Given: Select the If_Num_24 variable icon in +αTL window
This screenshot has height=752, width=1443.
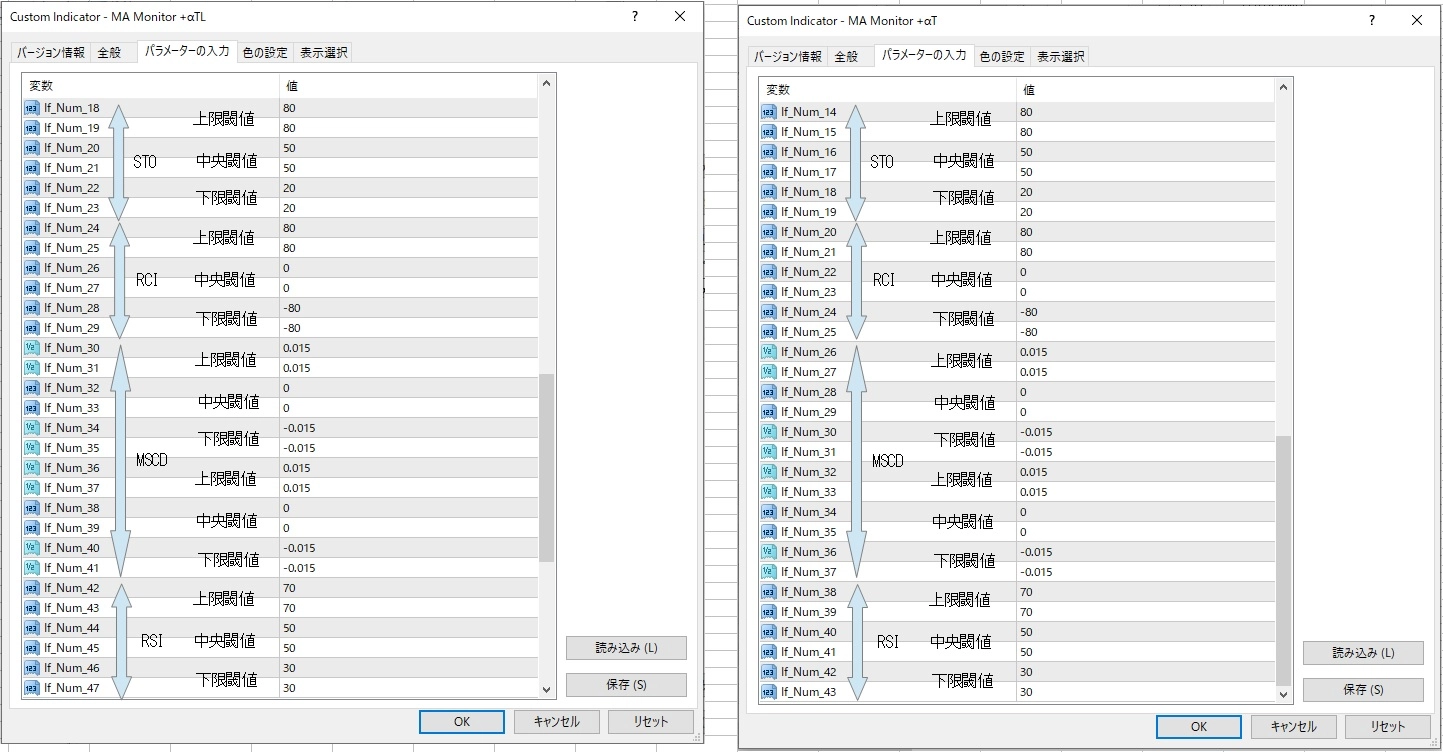Looking at the screenshot, I should tap(32, 228).
